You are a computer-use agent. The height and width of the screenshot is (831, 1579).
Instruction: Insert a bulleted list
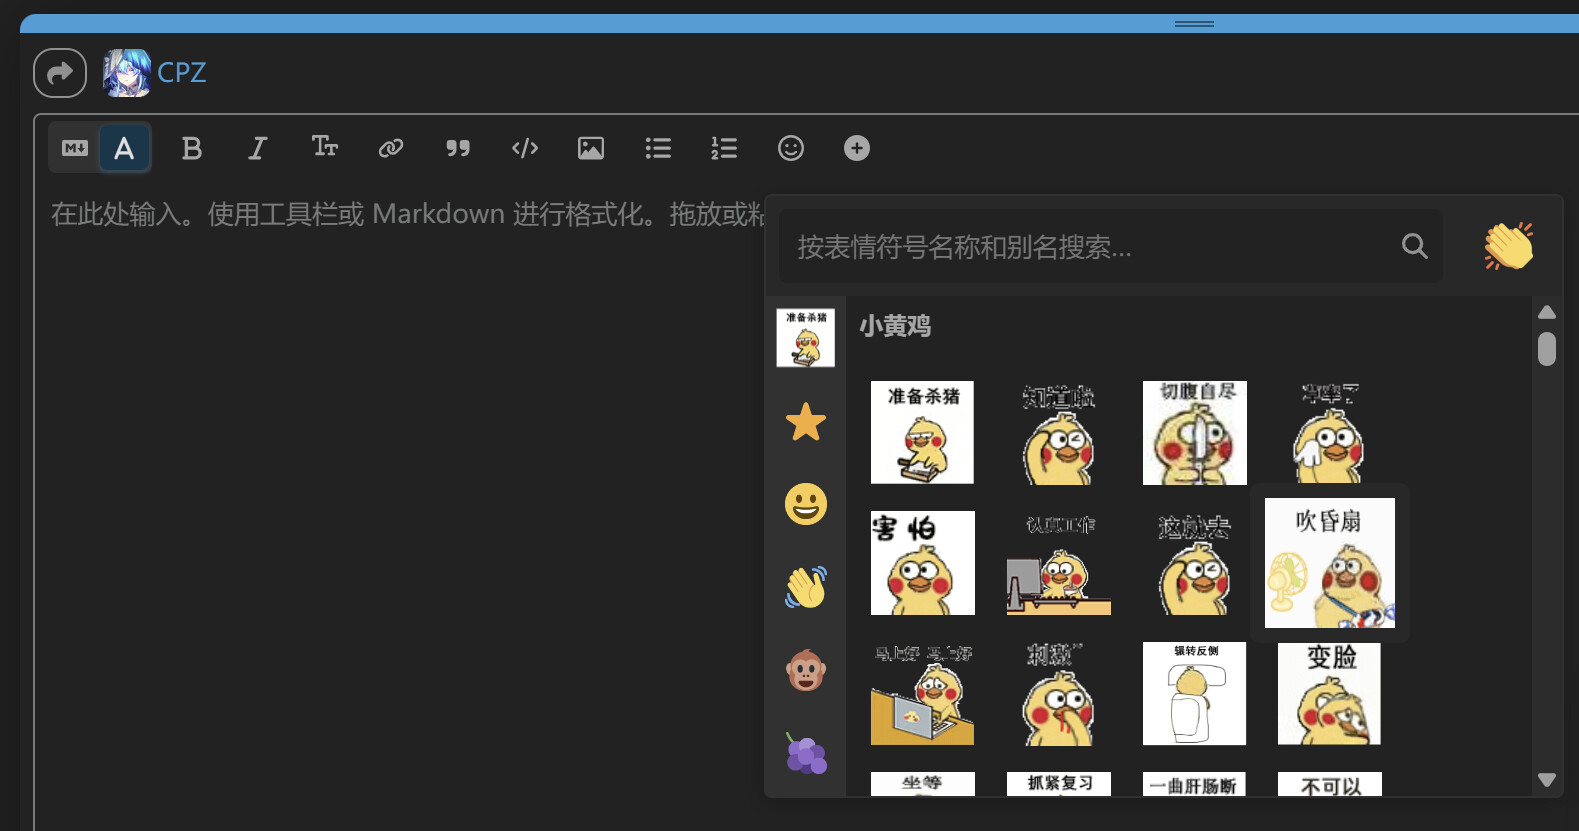(657, 149)
